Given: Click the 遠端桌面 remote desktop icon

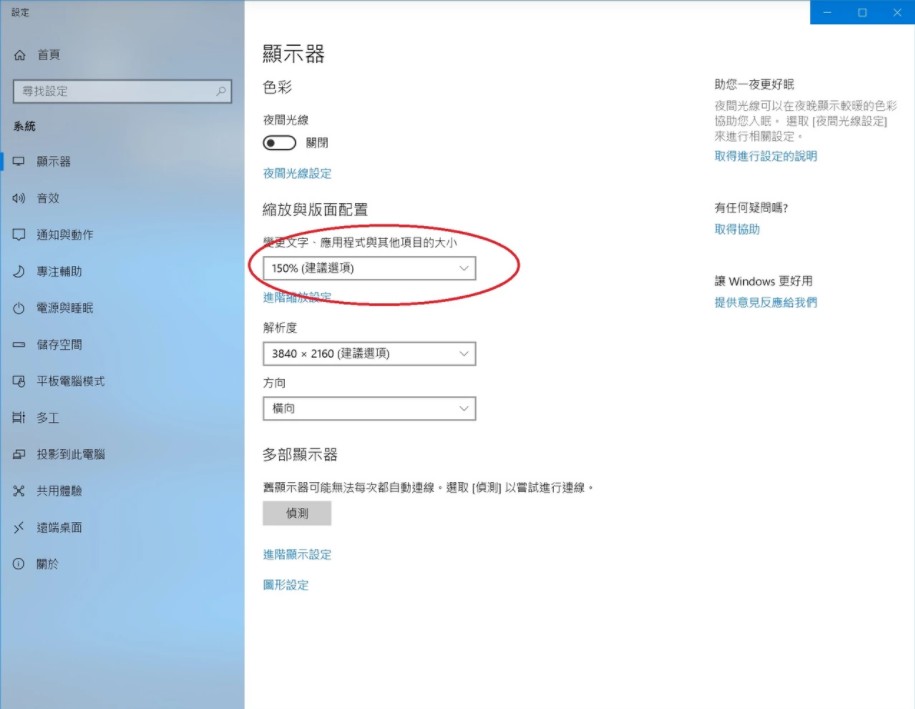Looking at the screenshot, I should click(x=19, y=527).
